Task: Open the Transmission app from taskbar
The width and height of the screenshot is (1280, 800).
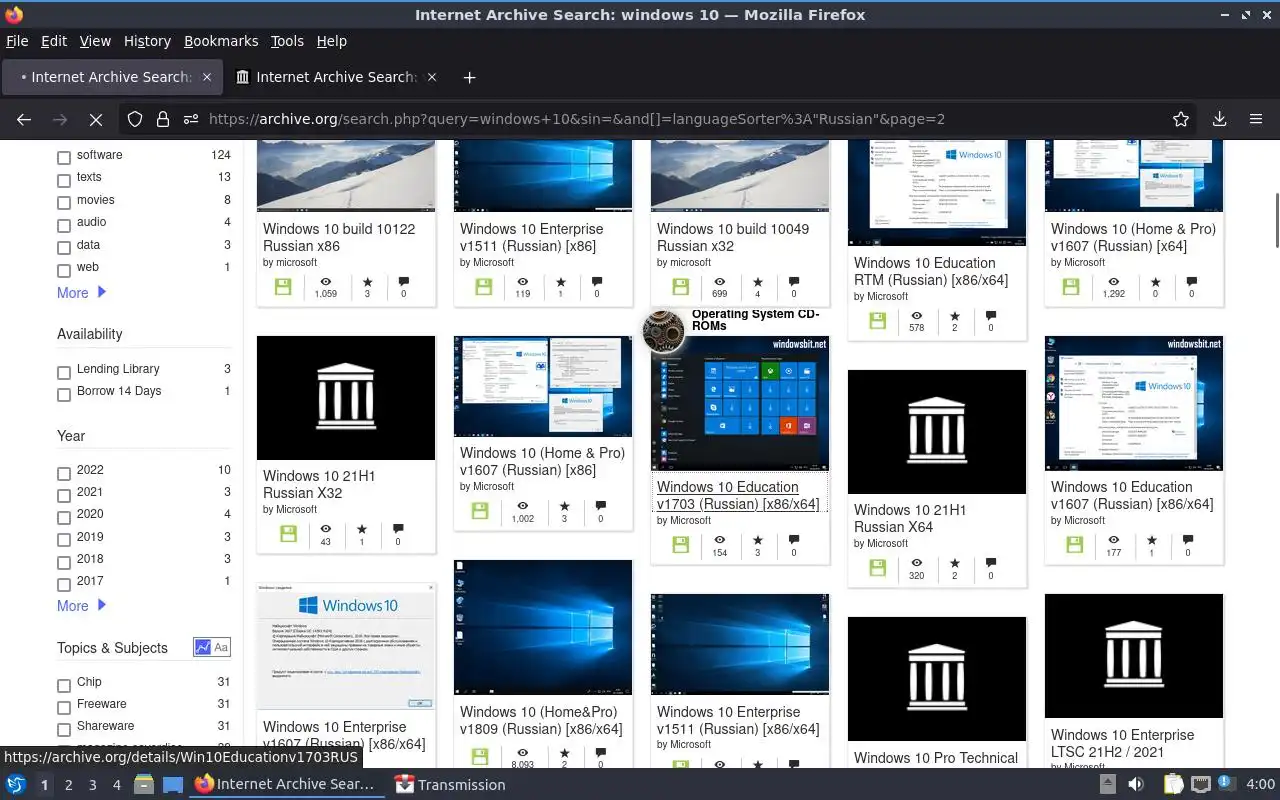Action: 450,785
